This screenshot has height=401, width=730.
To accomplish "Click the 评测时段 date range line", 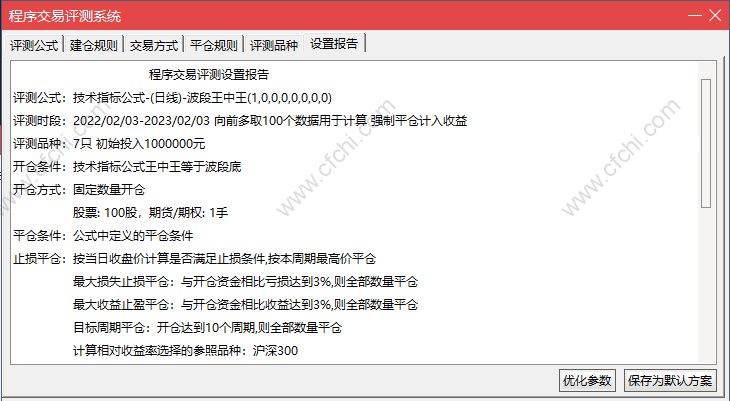I will tap(240, 121).
